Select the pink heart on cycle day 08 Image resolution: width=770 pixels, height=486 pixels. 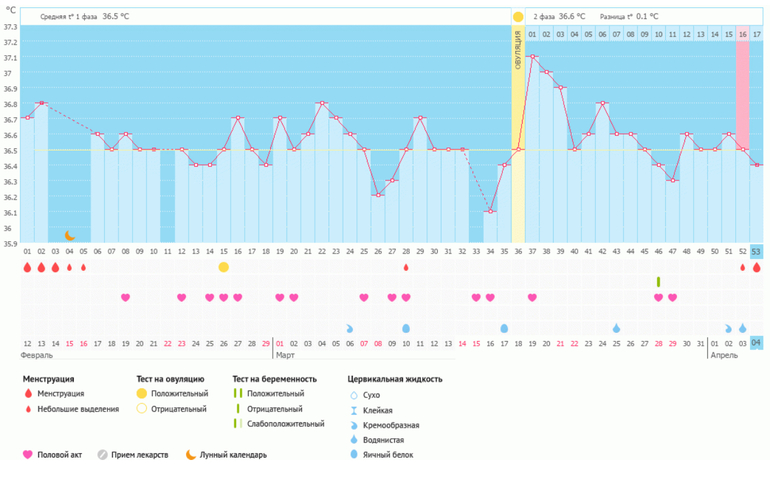click(126, 298)
